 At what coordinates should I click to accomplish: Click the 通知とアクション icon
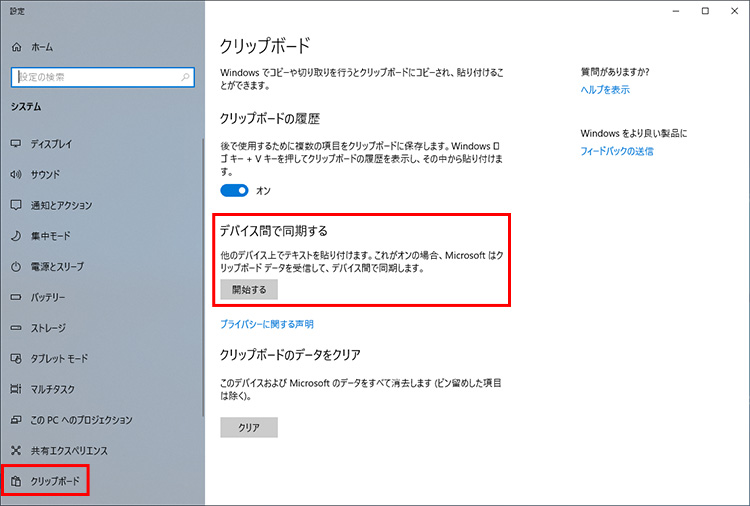(x=16, y=205)
